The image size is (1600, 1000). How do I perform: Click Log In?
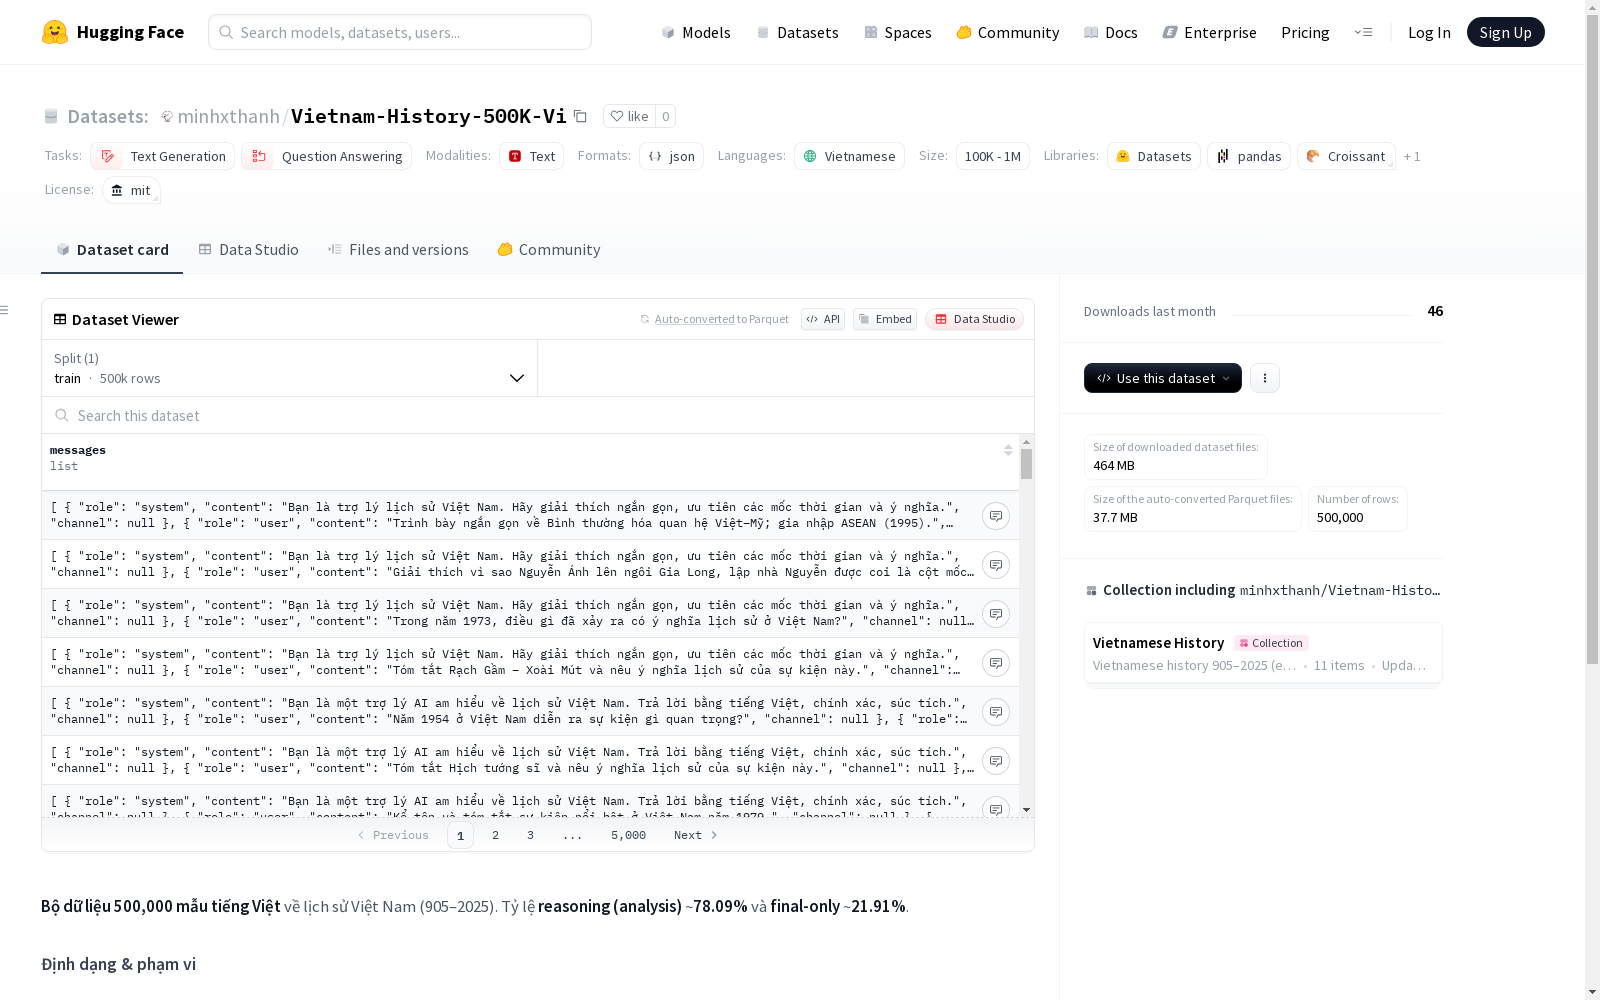click(x=1429, y=32)
